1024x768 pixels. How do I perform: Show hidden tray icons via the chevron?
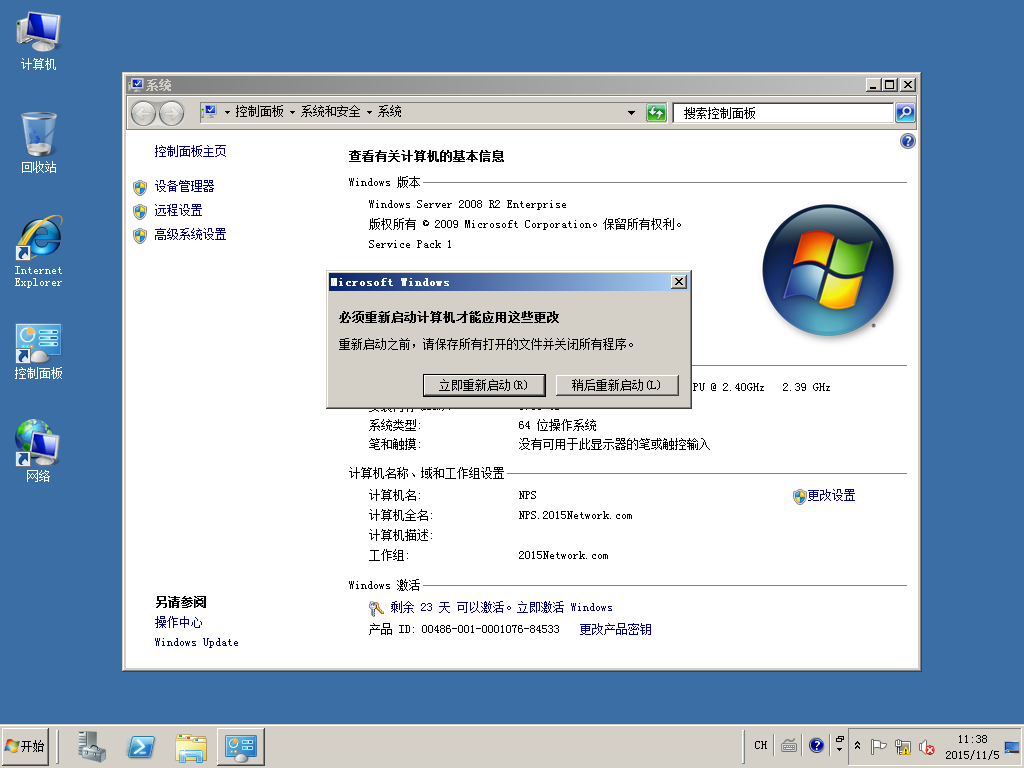[x=857, y=745]
